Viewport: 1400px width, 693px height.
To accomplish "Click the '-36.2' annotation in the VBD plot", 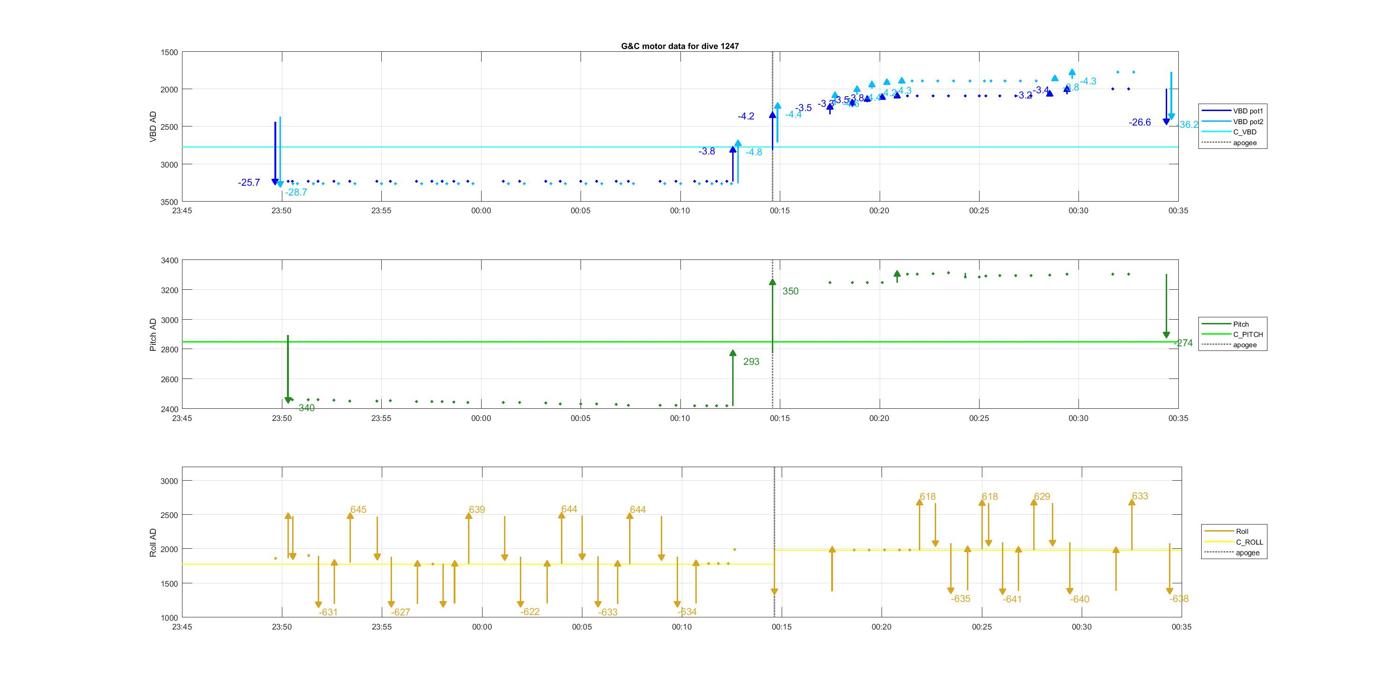I will tap(1187, 125).
